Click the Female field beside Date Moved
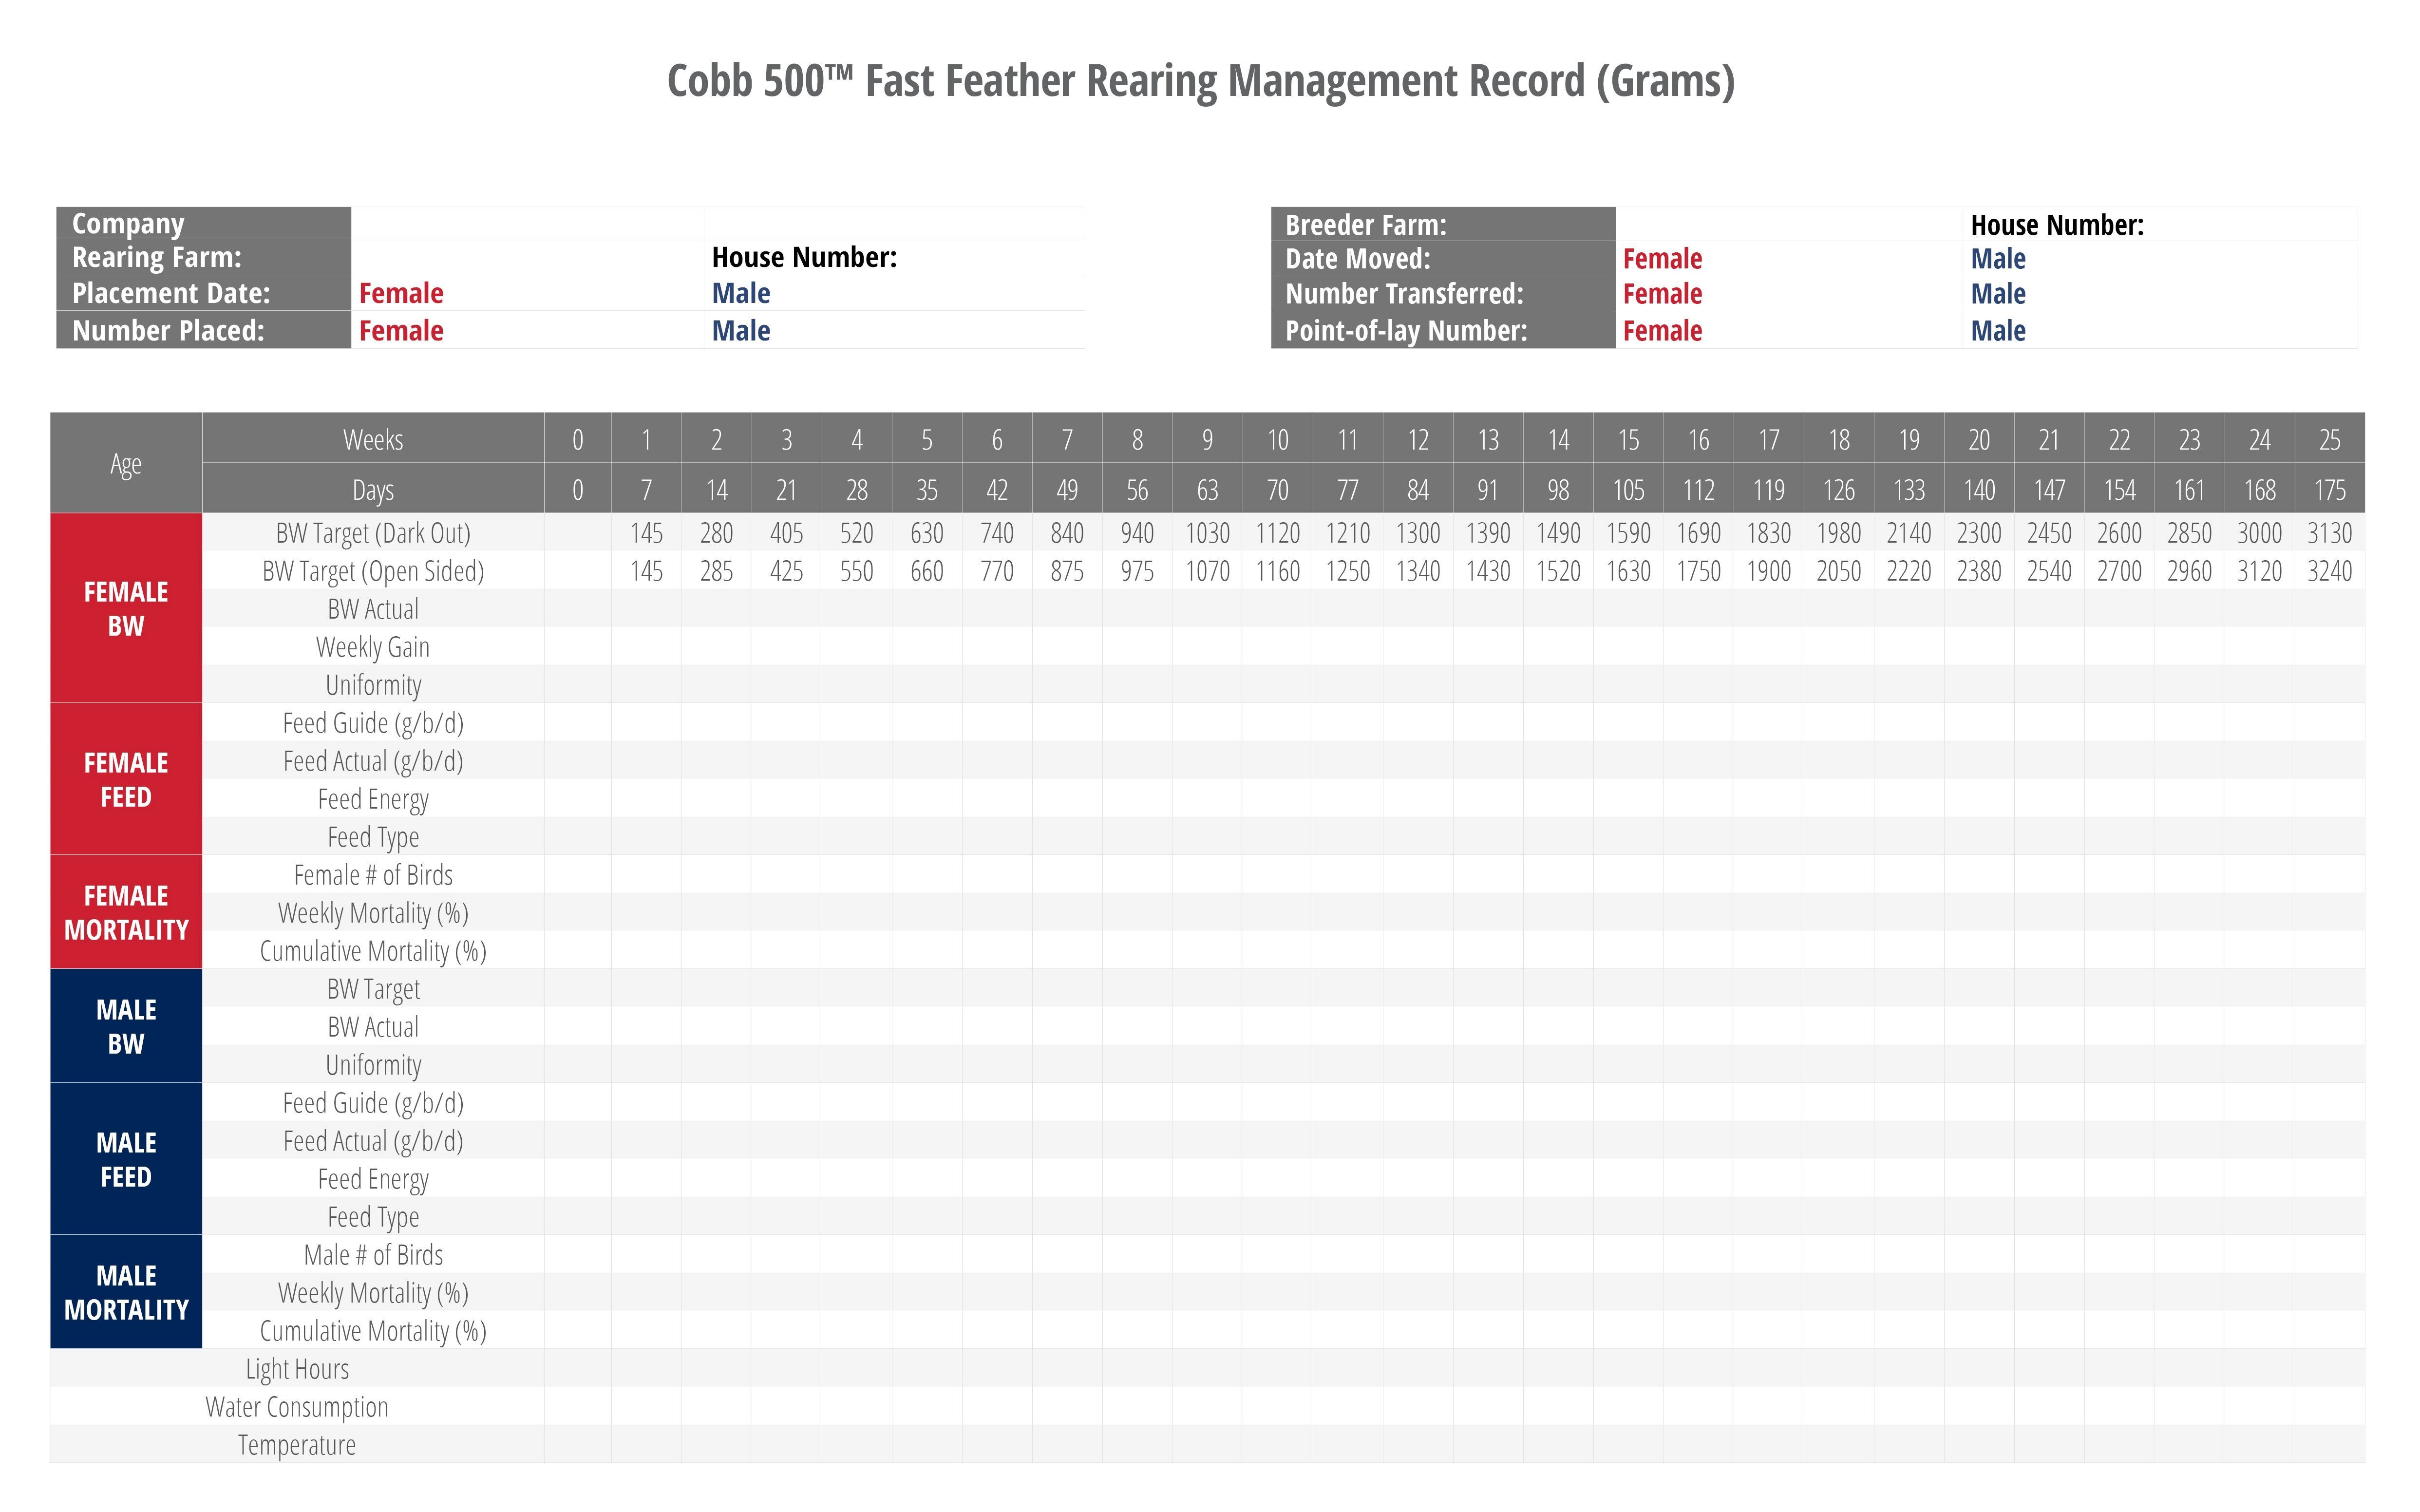2420x1512 pixels. coord(1789,258)
